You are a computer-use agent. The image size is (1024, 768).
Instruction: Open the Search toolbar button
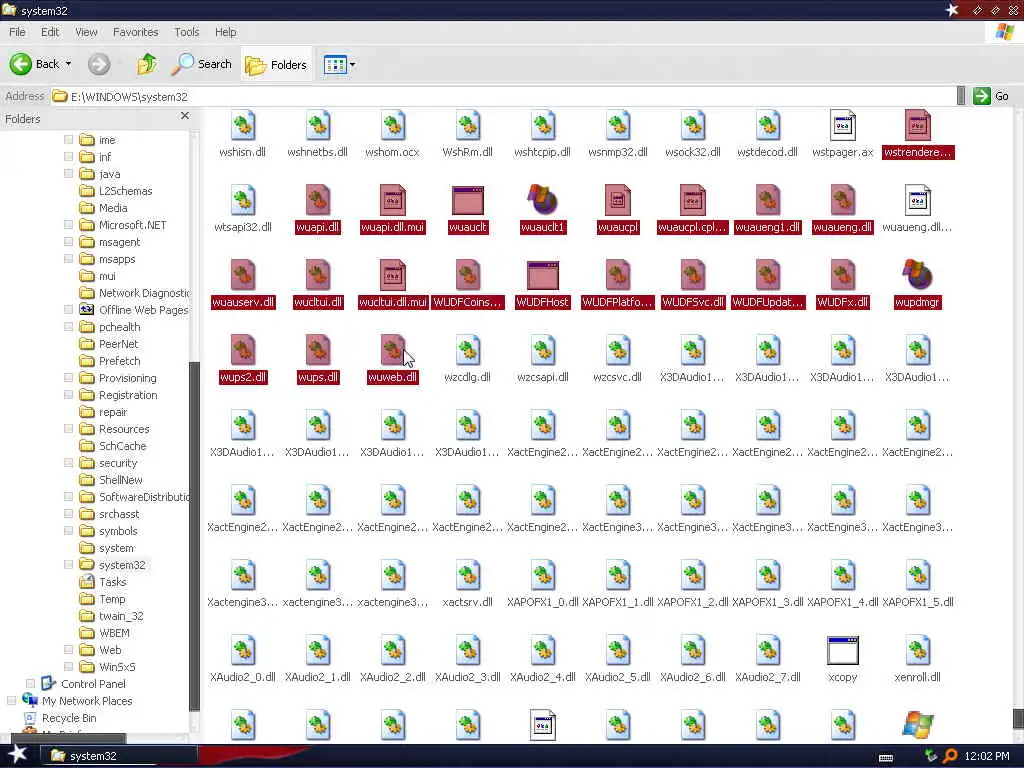pos(202,64)
